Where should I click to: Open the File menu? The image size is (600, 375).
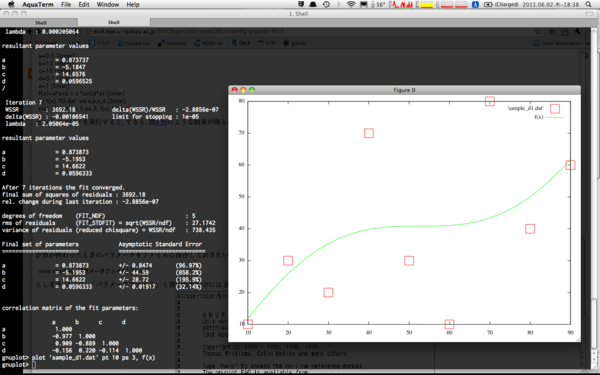66,4
